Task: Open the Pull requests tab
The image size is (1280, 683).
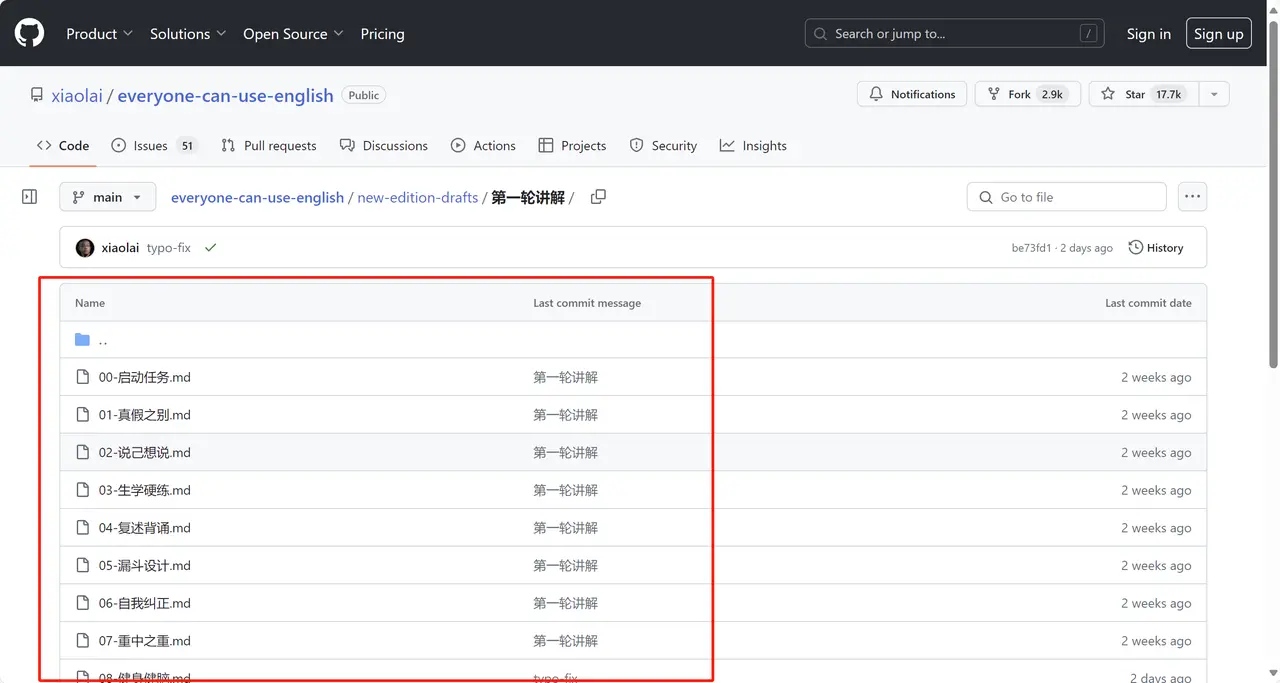Action: coord(269,145)
